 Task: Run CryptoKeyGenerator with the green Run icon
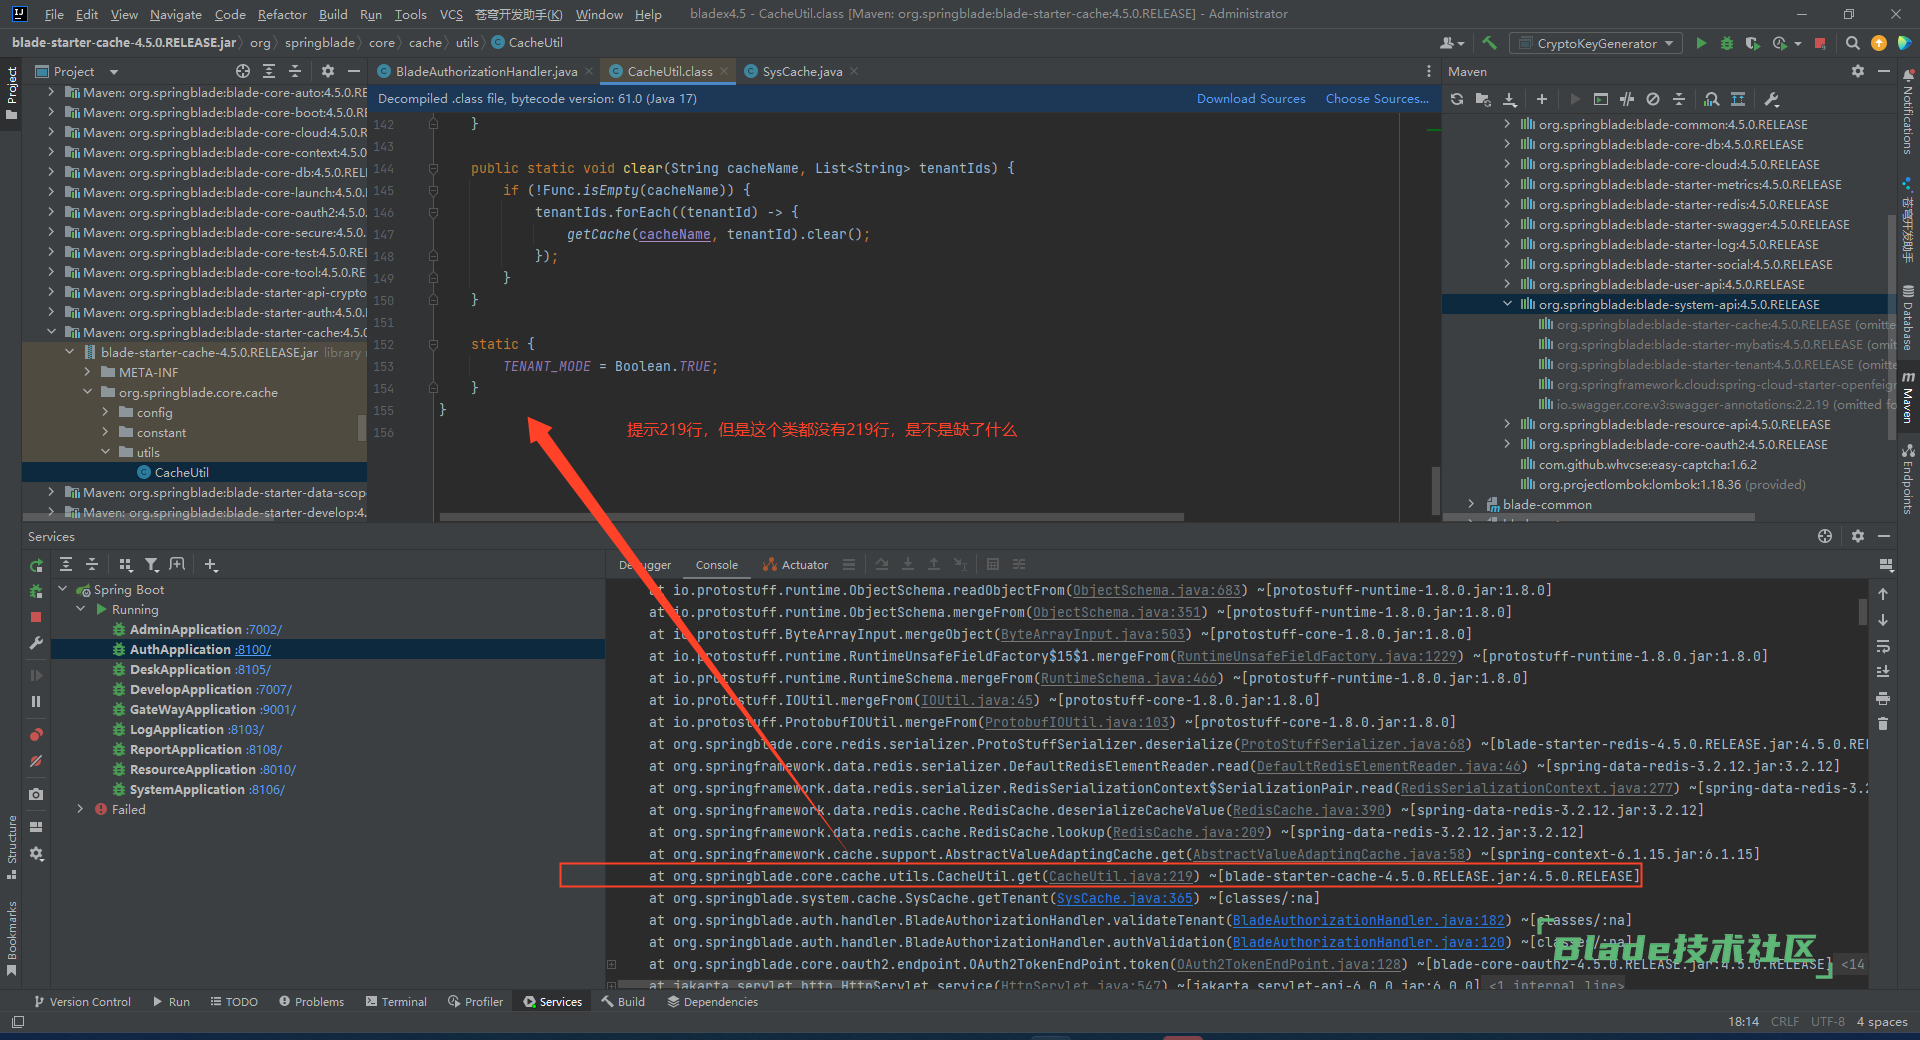point(1701,43)
